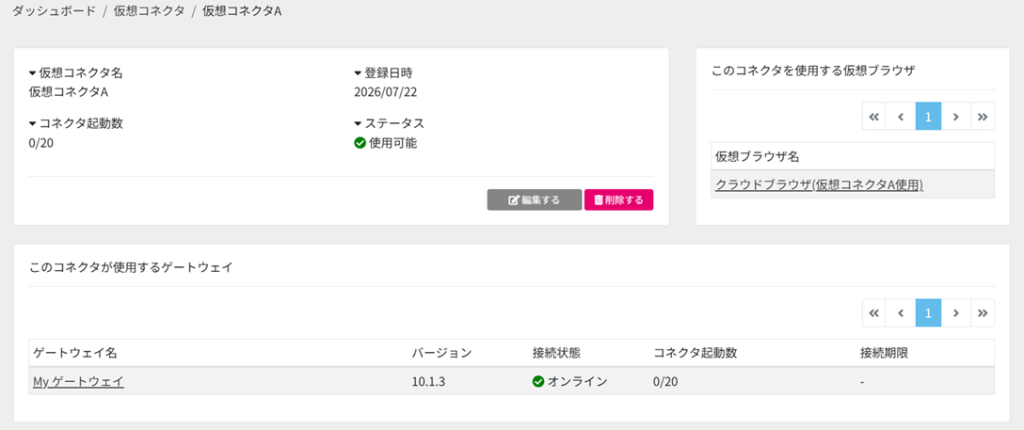Go to next page in gateway list pagination
Image resolution: width=1024 pixels, height=430 pixels.
click(955, 313)
